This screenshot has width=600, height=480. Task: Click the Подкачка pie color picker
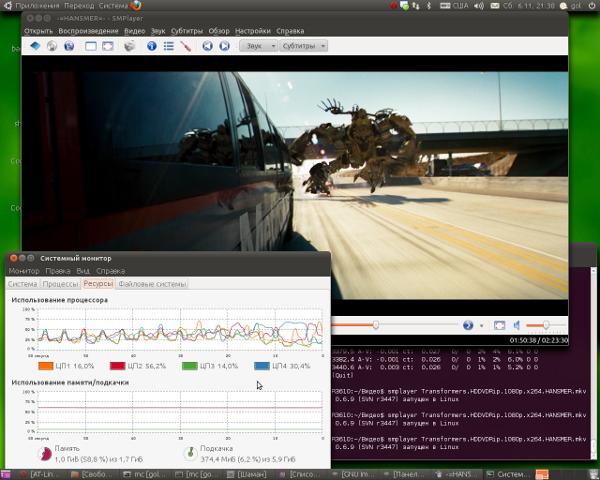point(190,454)
